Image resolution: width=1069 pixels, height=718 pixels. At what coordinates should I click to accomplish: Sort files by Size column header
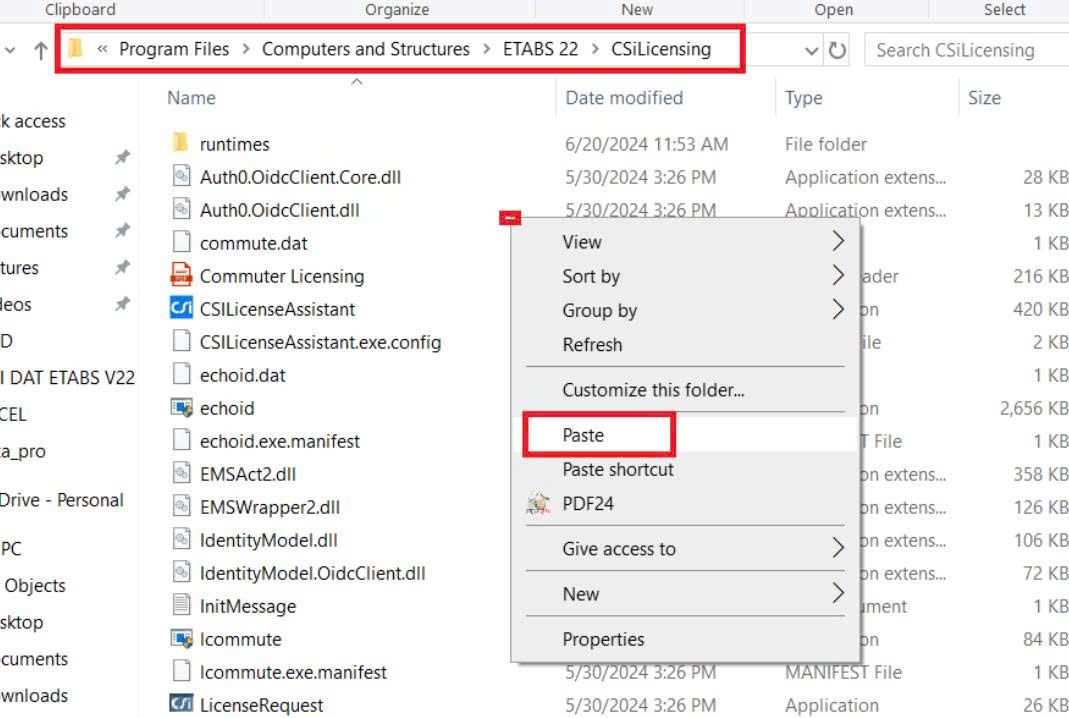click(x=984, y=98)
